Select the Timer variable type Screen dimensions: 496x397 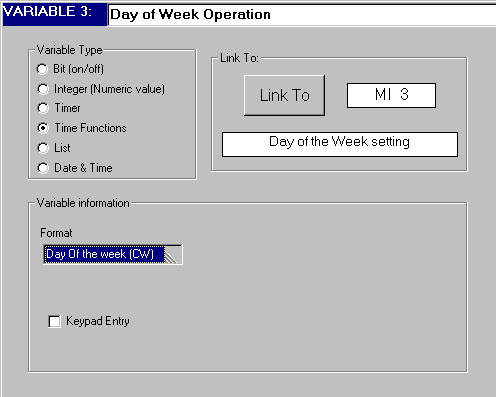coord(43,108)
